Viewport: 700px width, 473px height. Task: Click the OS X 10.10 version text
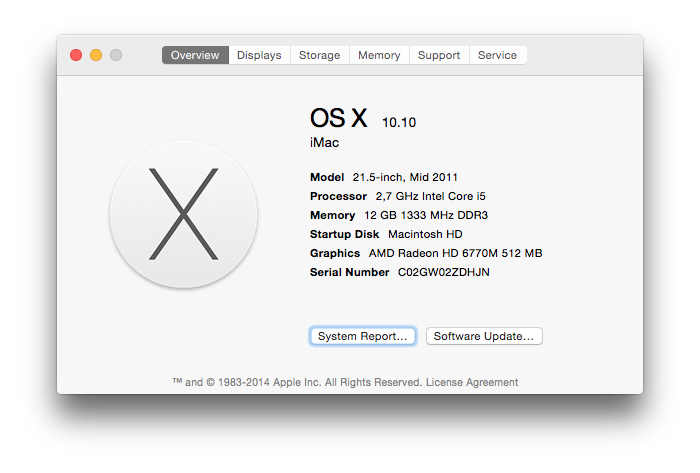tap(363, 118)
